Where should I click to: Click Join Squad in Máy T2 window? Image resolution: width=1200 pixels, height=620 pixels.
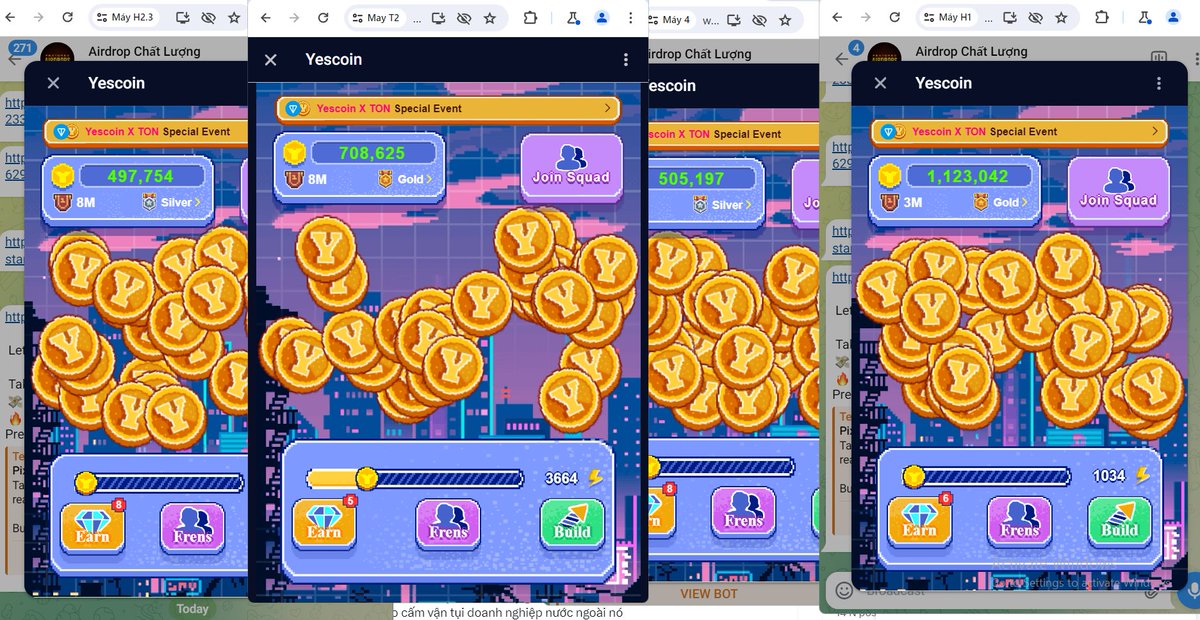[x=571, y=168]
